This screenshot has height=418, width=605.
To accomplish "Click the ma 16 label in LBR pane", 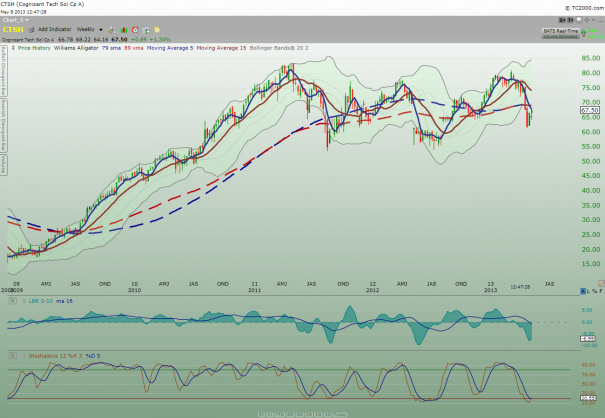I will click(x=64, y=301).
